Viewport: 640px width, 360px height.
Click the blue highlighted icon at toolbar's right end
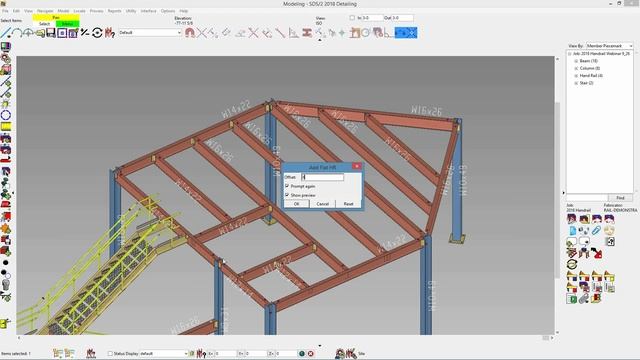pyautogui.click(x=406, y=33)
